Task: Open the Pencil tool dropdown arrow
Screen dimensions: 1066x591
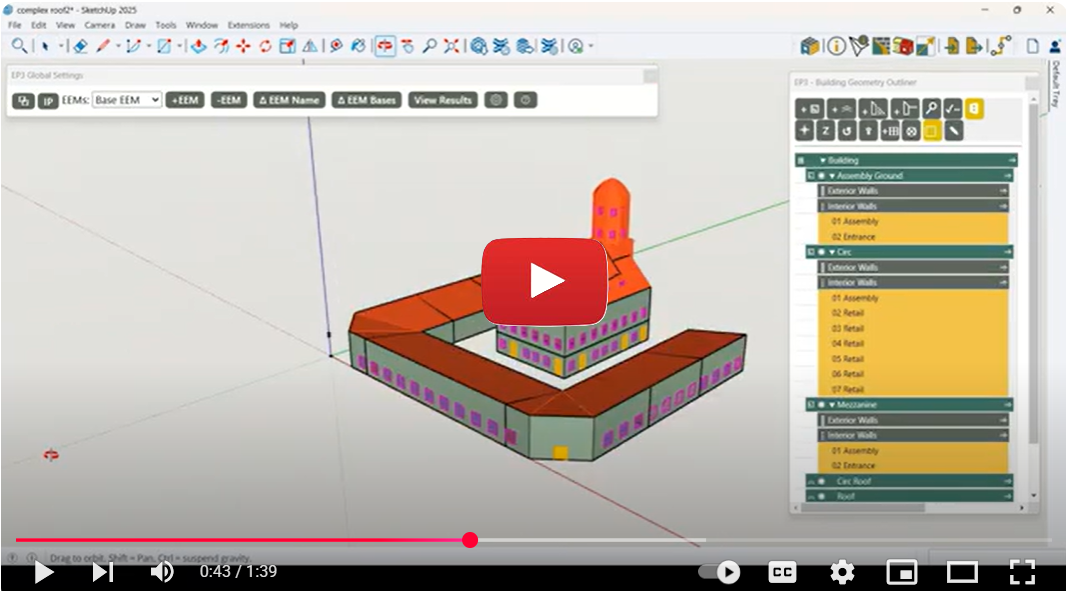Action: [118, 46]
